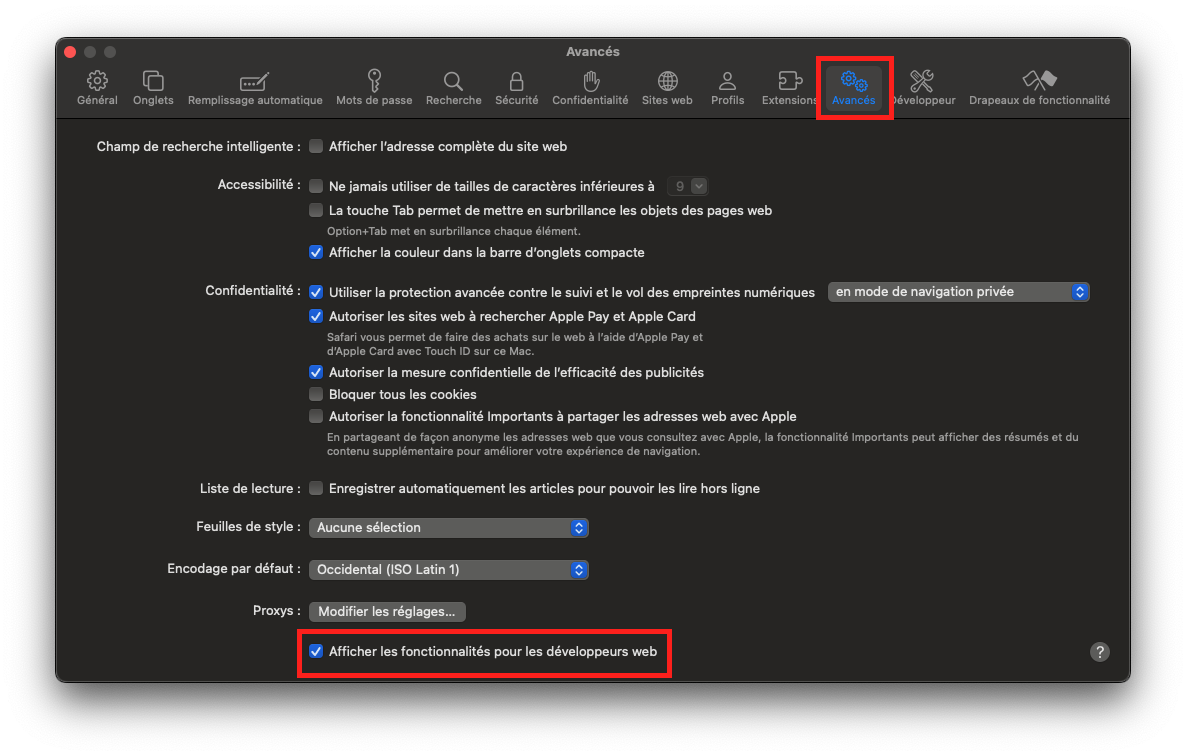The width and height of the screenshot is (1186, 756).
Task: Open the Onglets tabs icon
Action: [x=153, y=80]
